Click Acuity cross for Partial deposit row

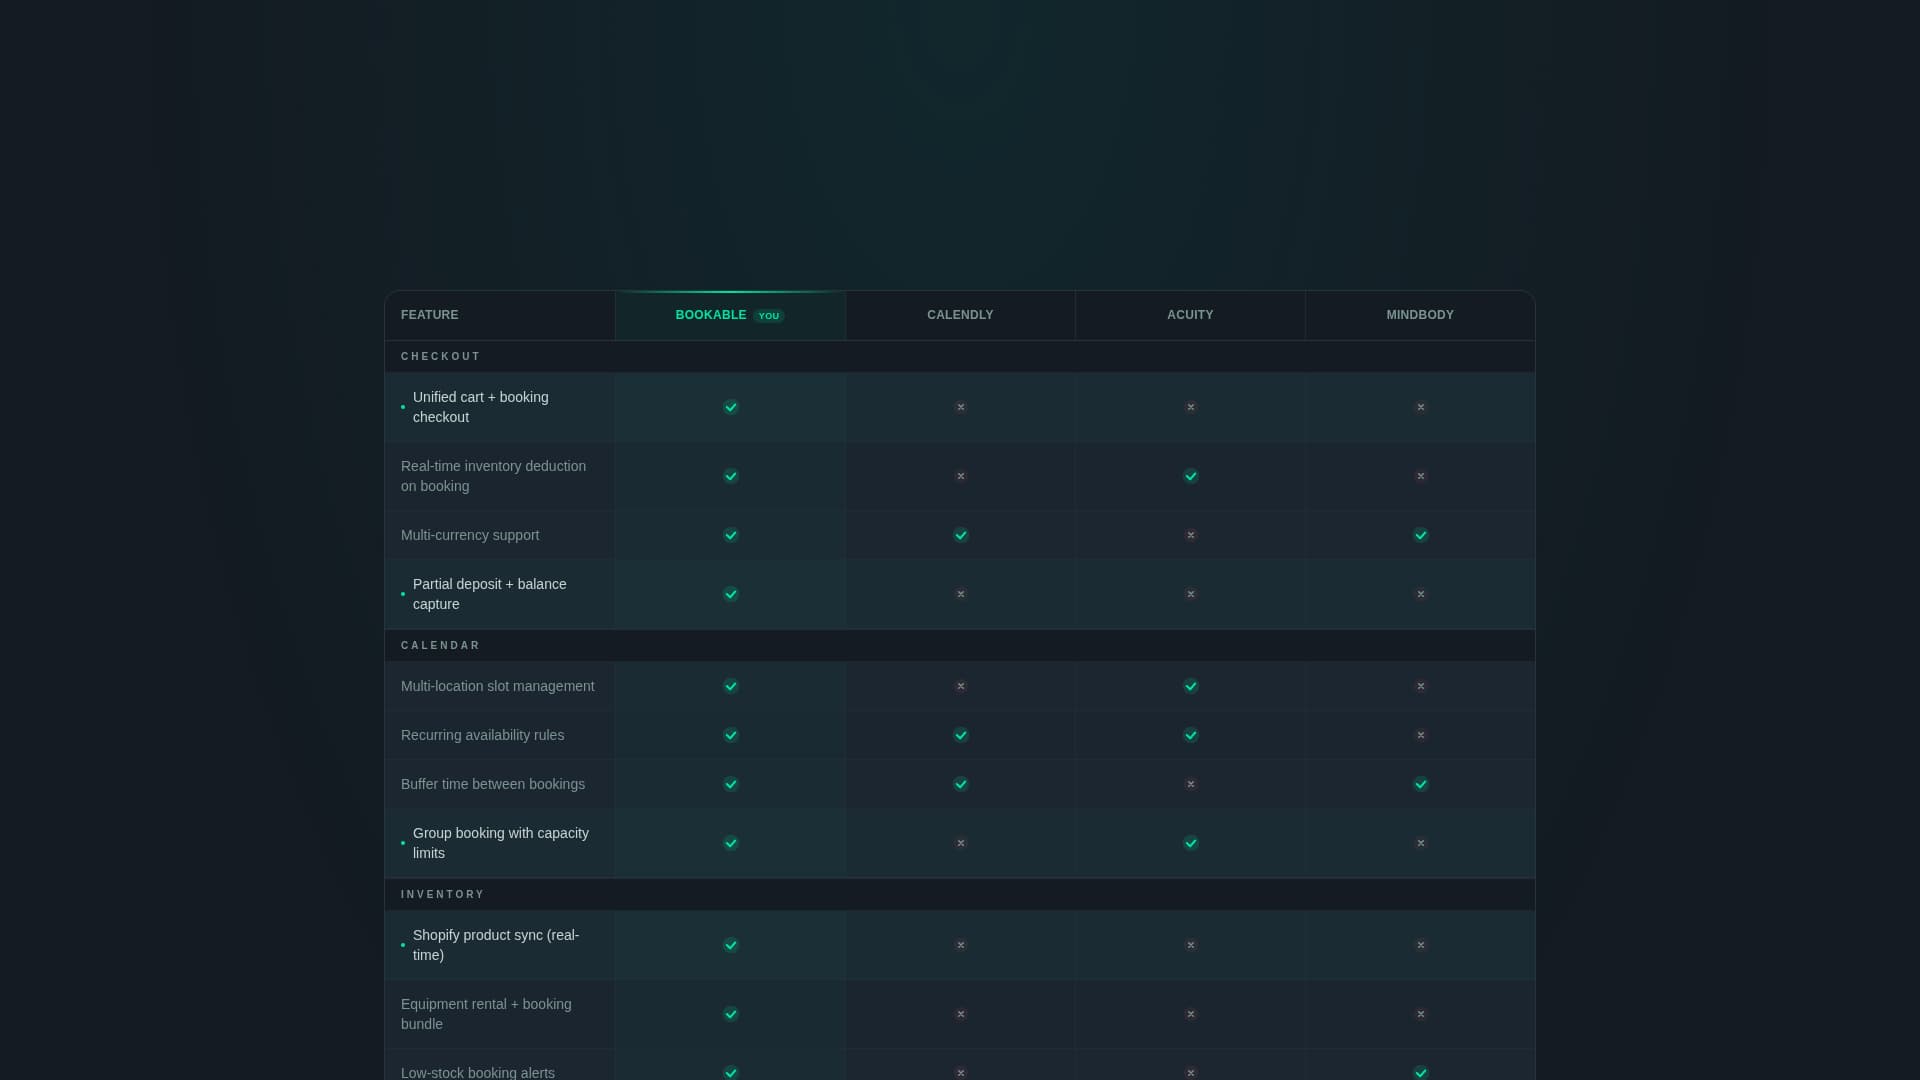point(1191,594)
